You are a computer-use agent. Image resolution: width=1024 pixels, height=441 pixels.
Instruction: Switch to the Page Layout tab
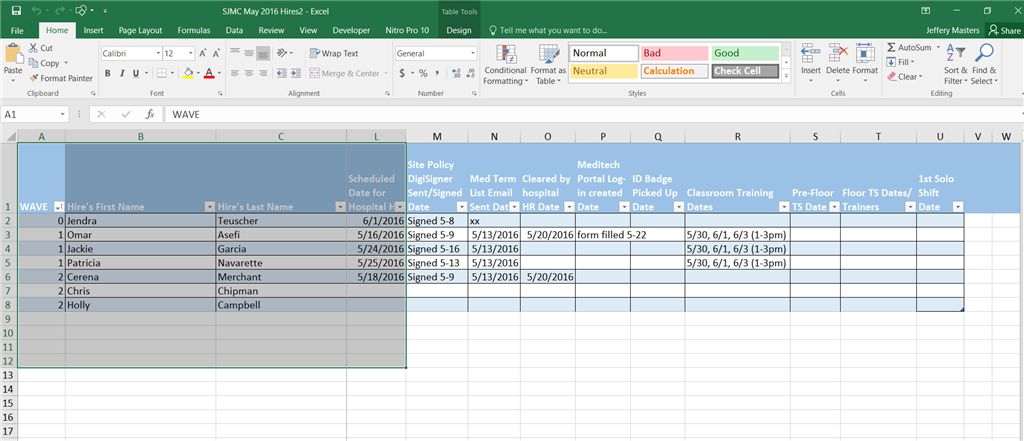pyautogui.click(x=140, y=30)
